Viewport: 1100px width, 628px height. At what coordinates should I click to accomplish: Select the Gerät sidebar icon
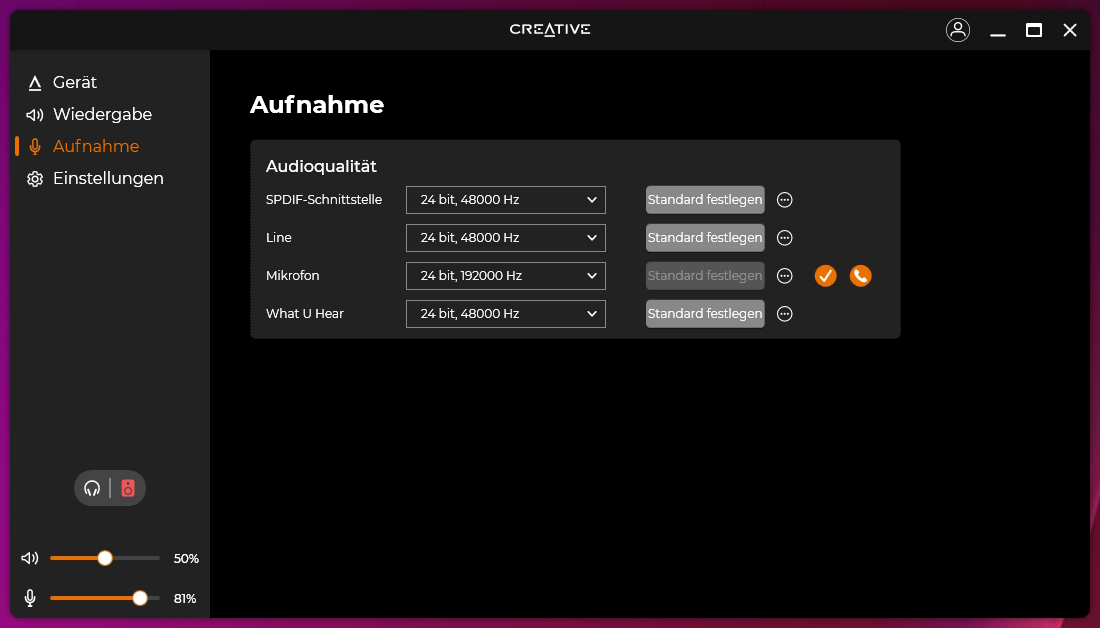pos(34,82)
